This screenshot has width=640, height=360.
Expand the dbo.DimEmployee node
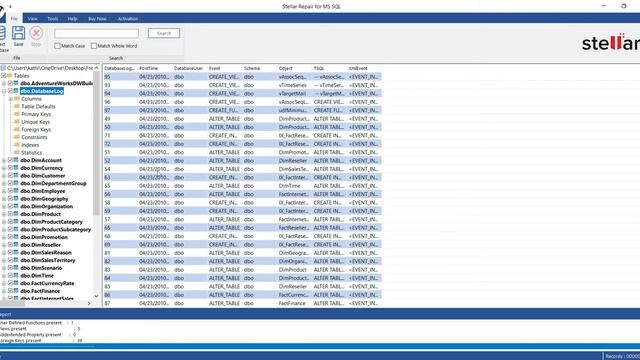[x=4, y=191]
